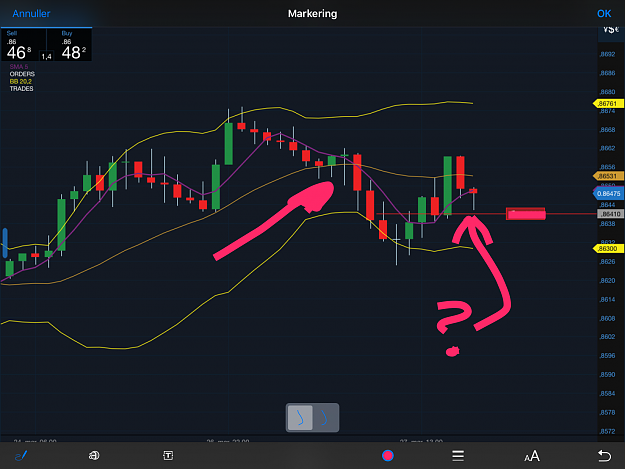Choose the second curve stroke style
Viewport: 625px width, 469px height.
325,418
